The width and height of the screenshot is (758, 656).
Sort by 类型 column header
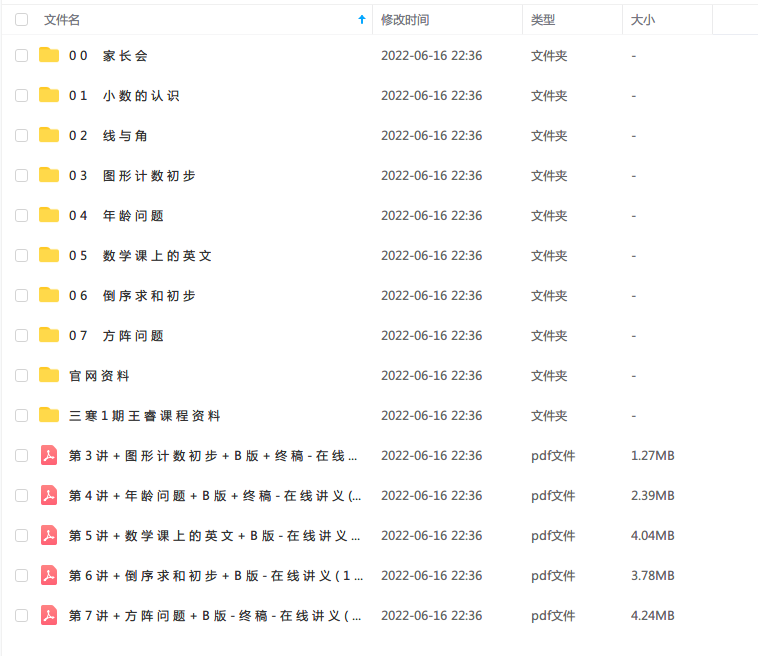543,20
